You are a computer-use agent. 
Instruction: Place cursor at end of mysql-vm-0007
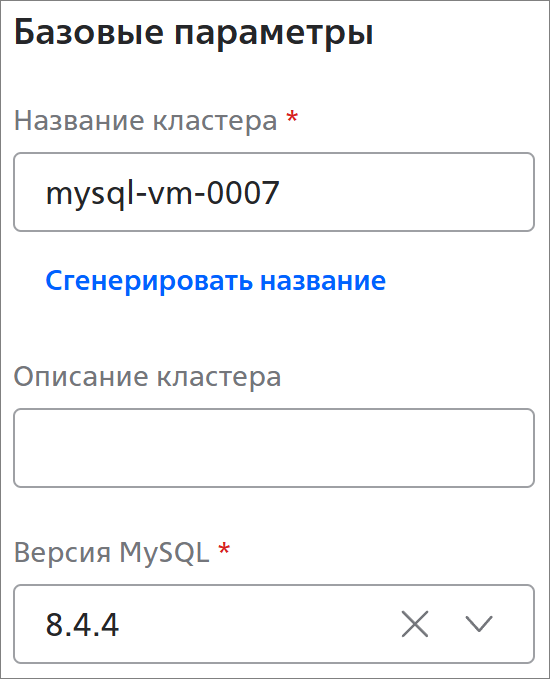(281, 193)
